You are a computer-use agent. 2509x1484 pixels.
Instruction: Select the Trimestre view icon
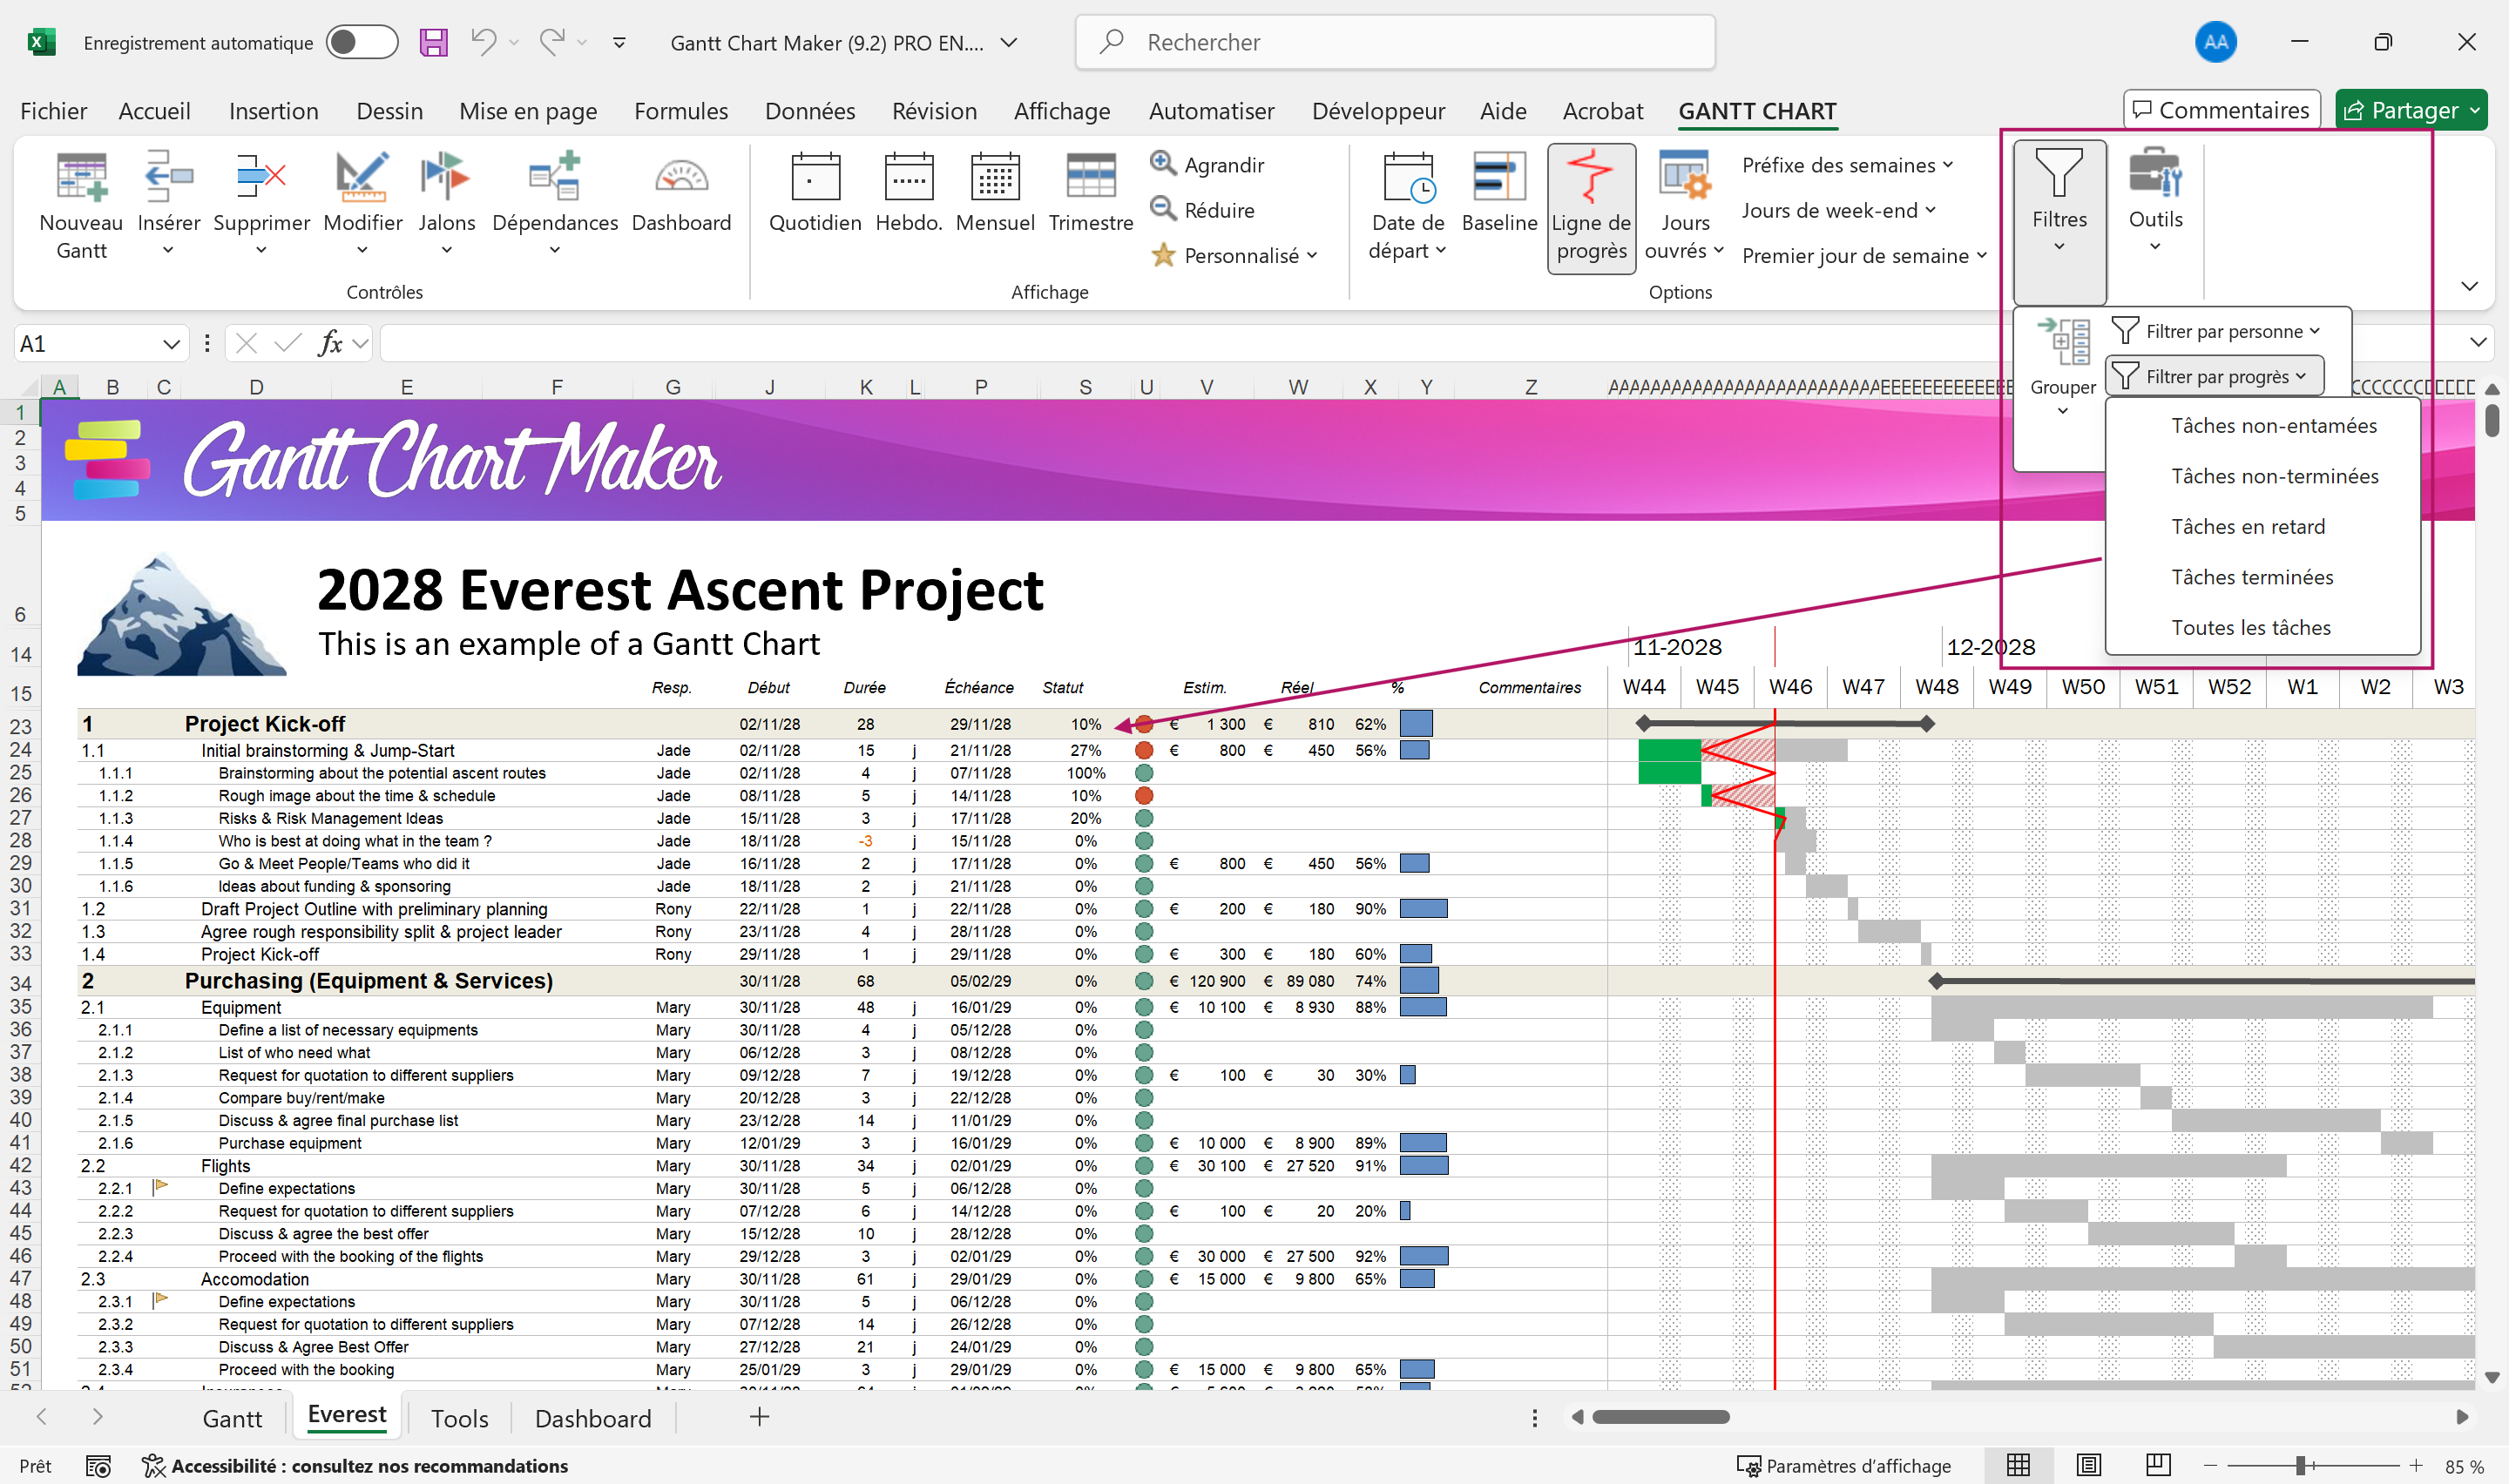[1090, 178]
